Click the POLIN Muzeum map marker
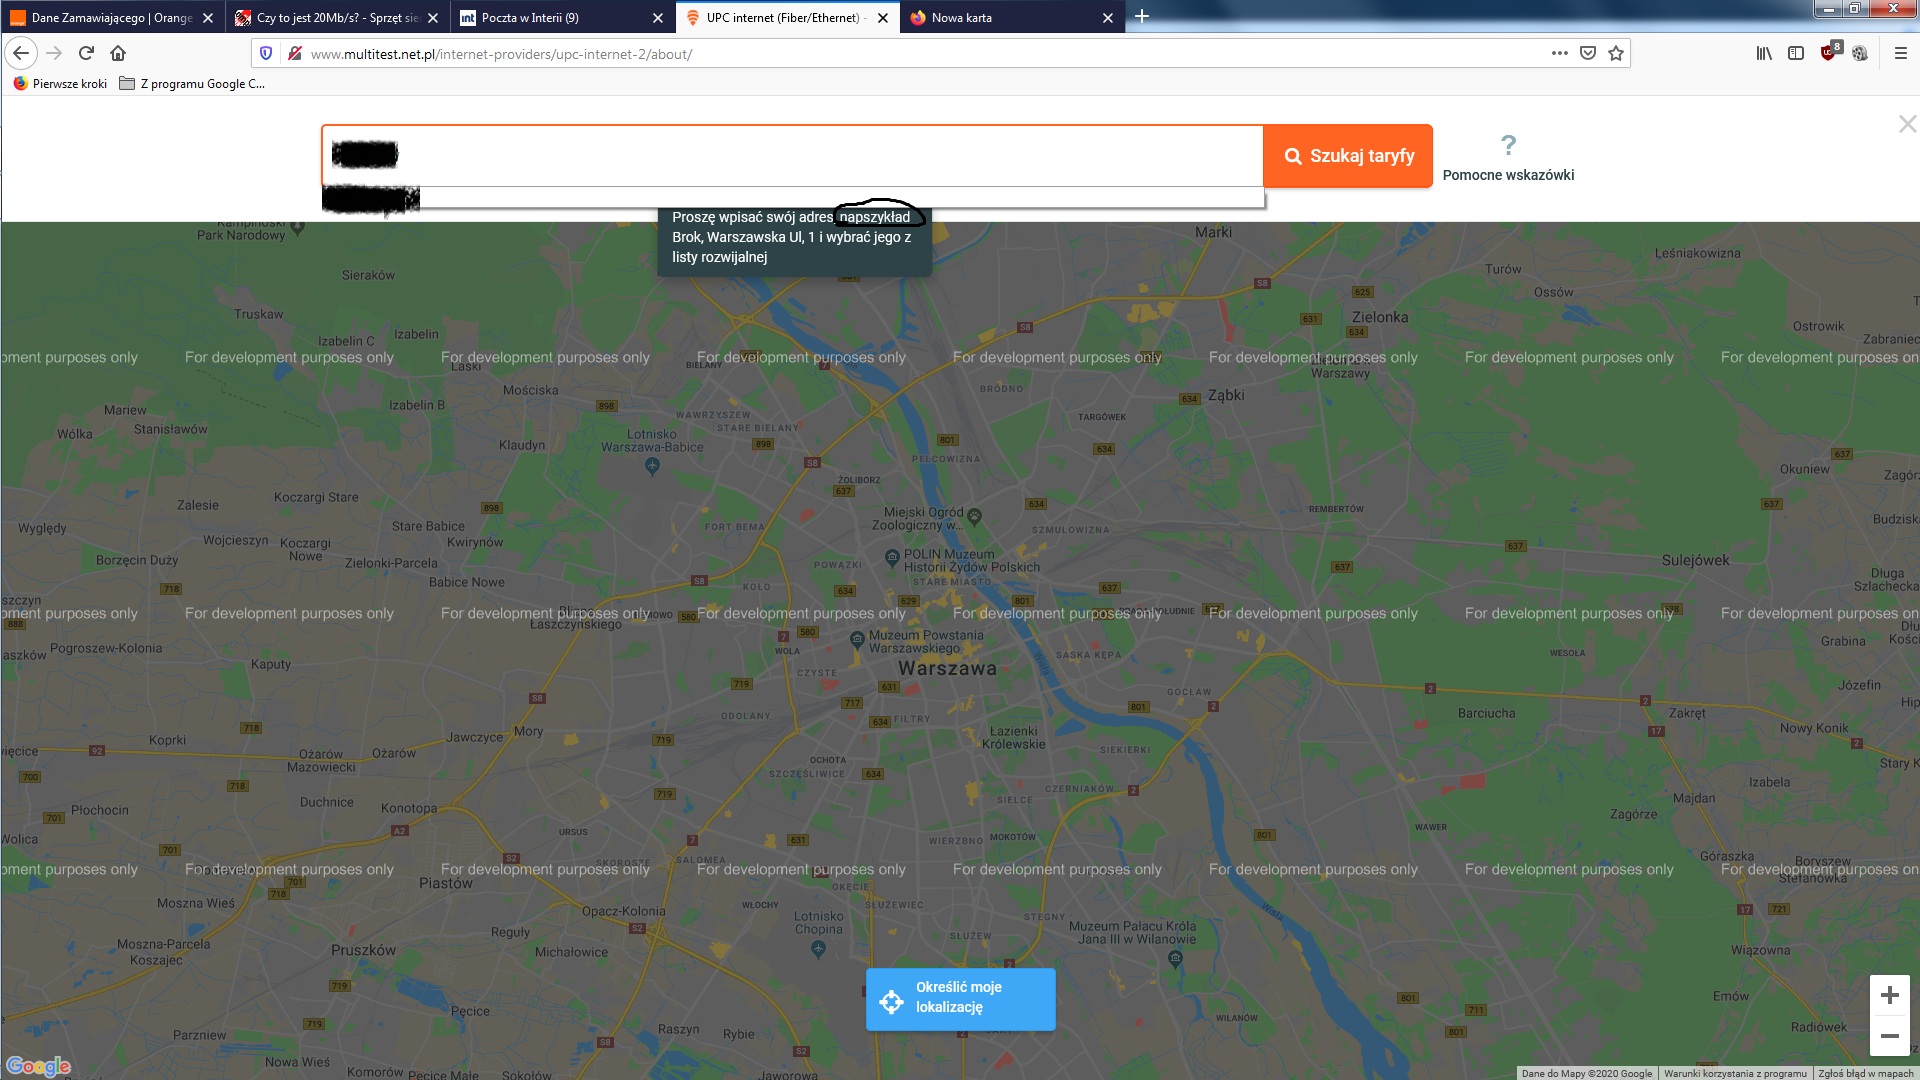The image size is (1920, 1080). click(892, 557)
